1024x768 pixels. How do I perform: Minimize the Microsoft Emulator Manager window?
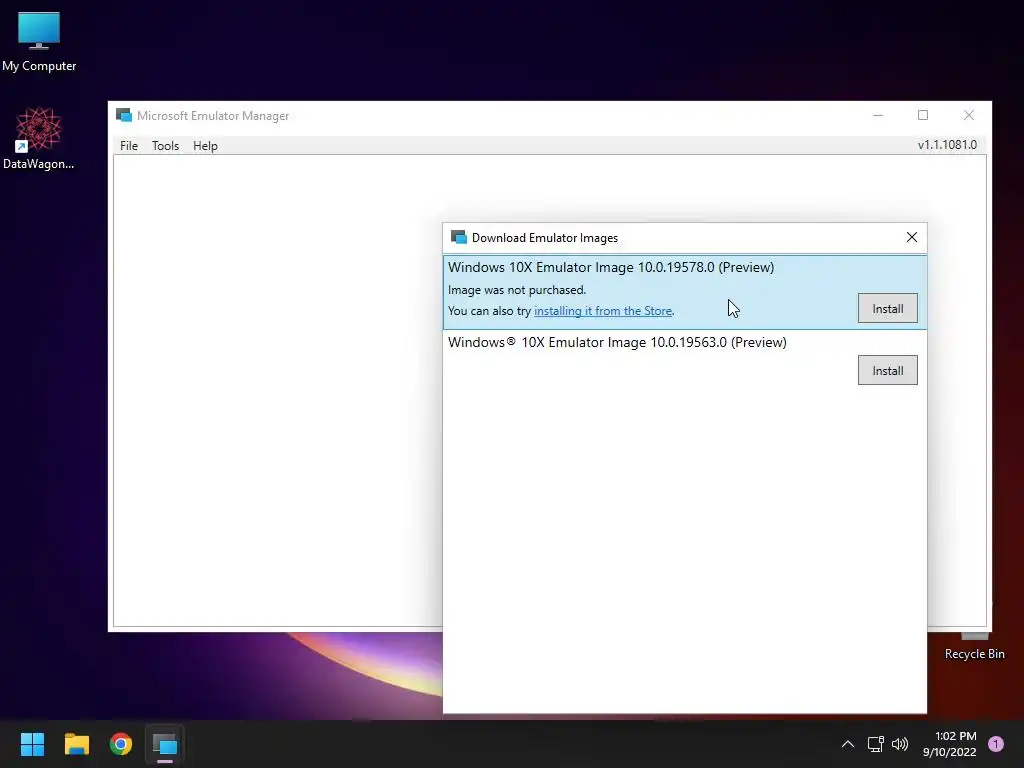click(878, 116)
